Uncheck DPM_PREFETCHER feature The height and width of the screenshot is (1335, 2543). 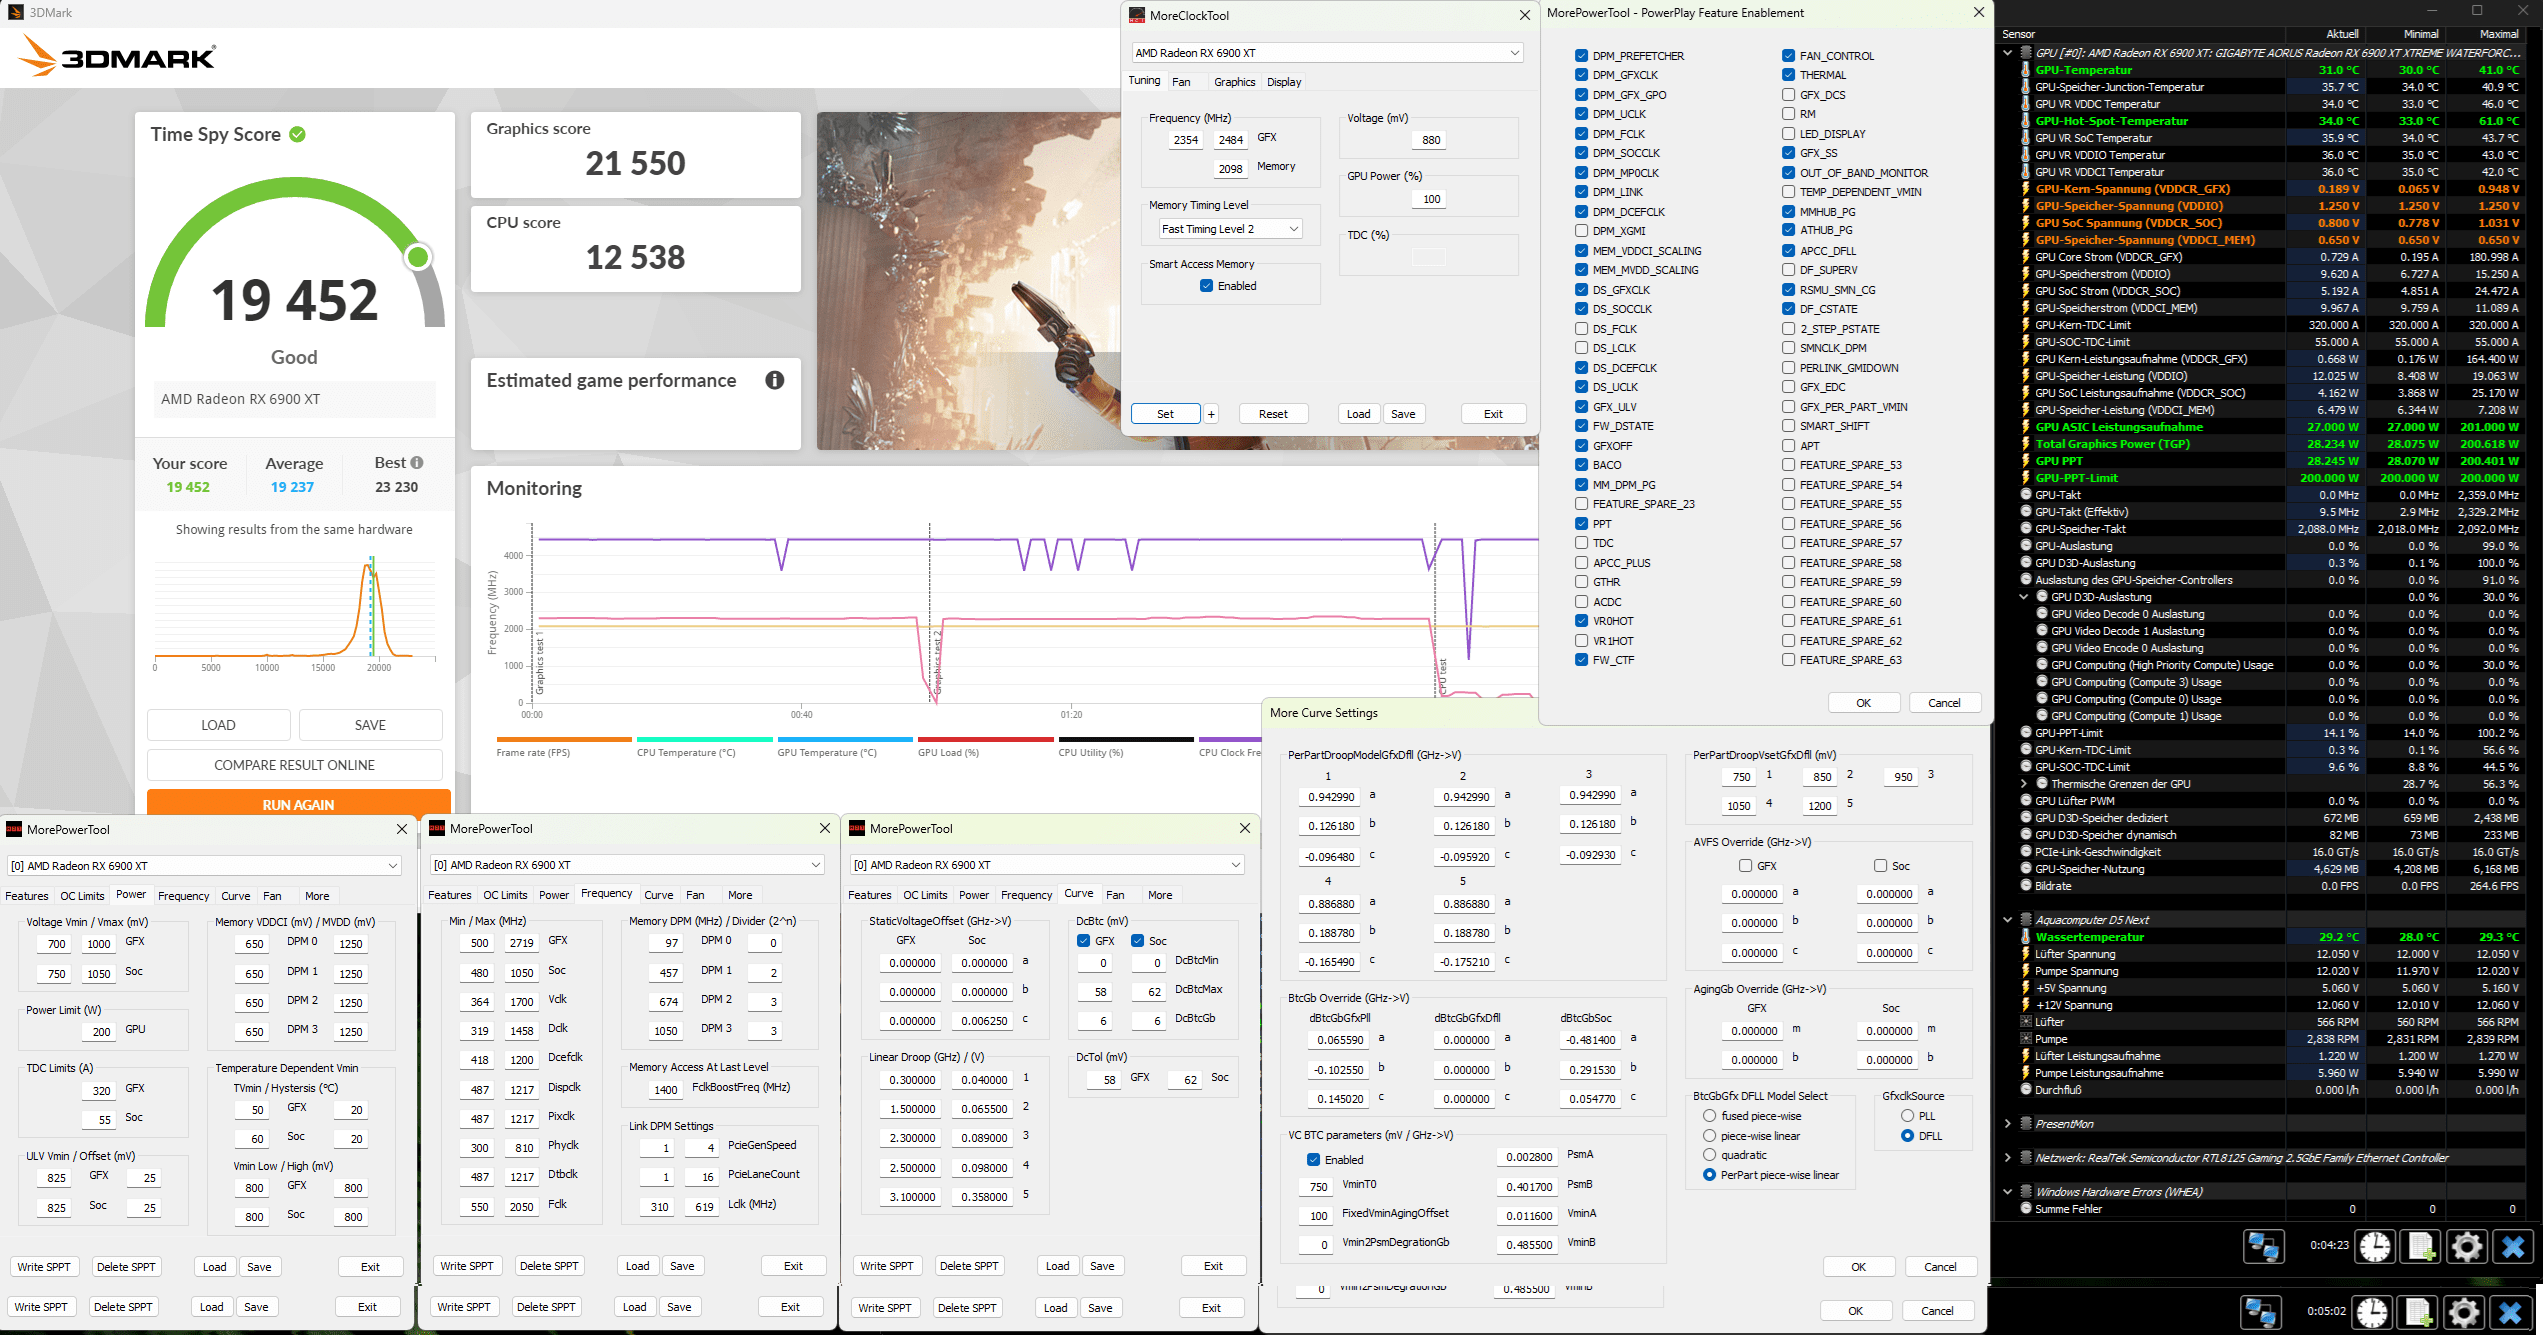1581,56
